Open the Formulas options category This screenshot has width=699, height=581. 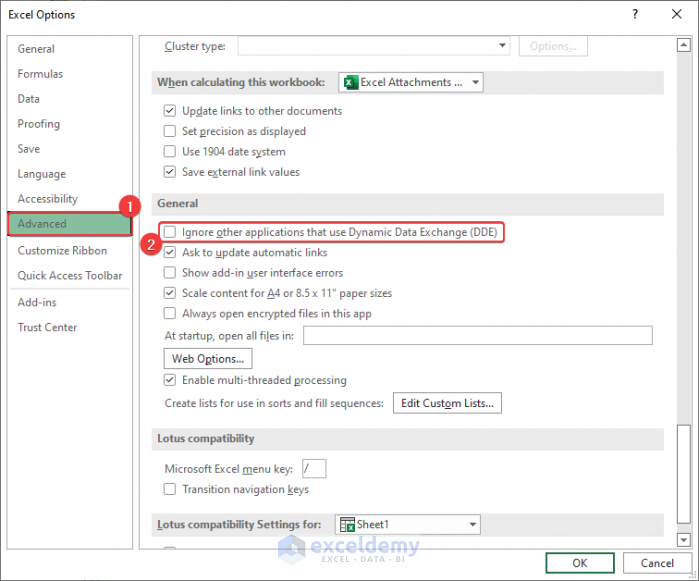(40, 74)
